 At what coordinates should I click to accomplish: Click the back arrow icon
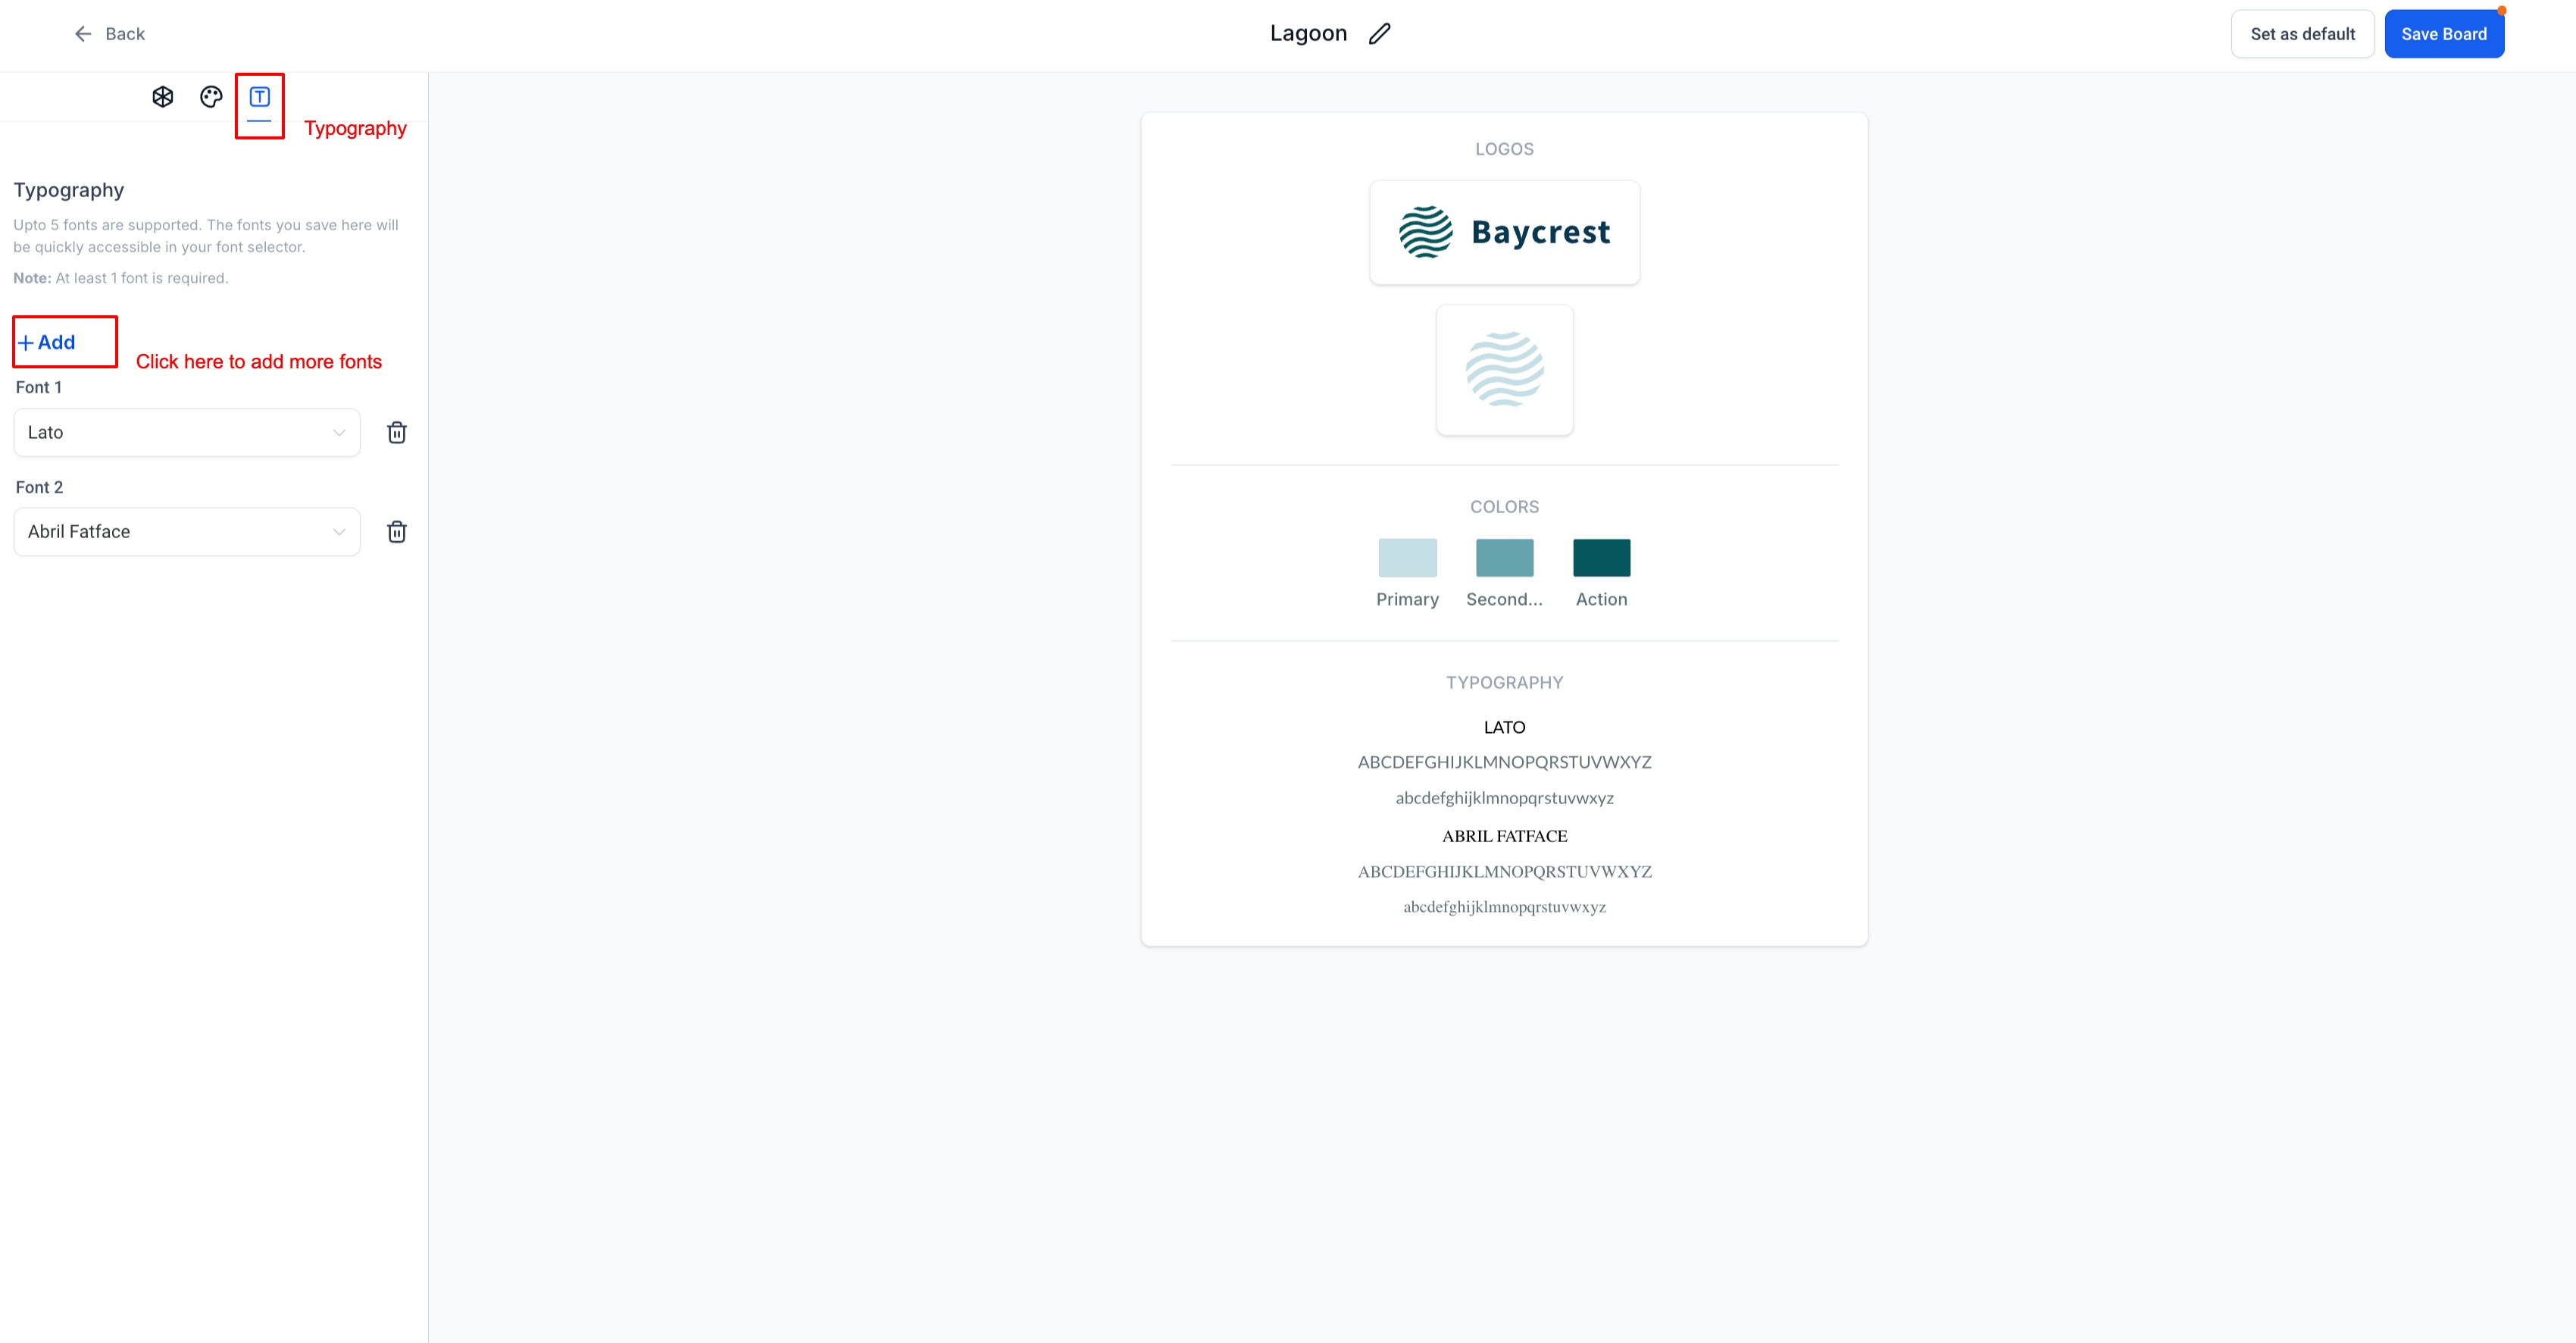[x=83, y=34]
